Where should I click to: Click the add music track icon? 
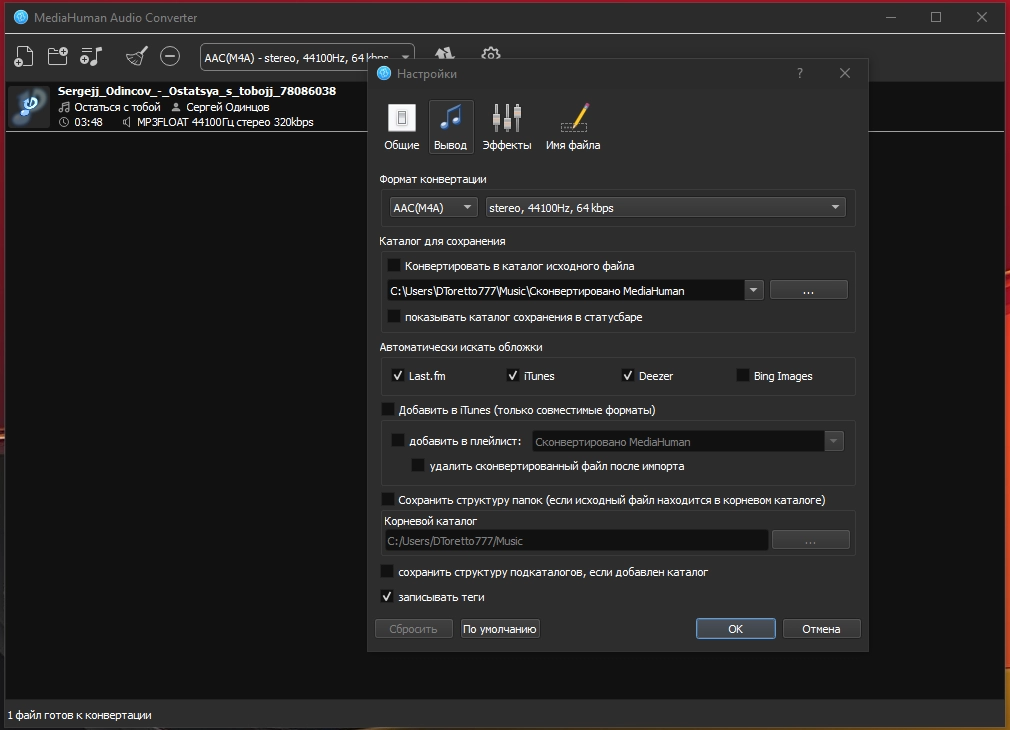(x=91, y=57)
